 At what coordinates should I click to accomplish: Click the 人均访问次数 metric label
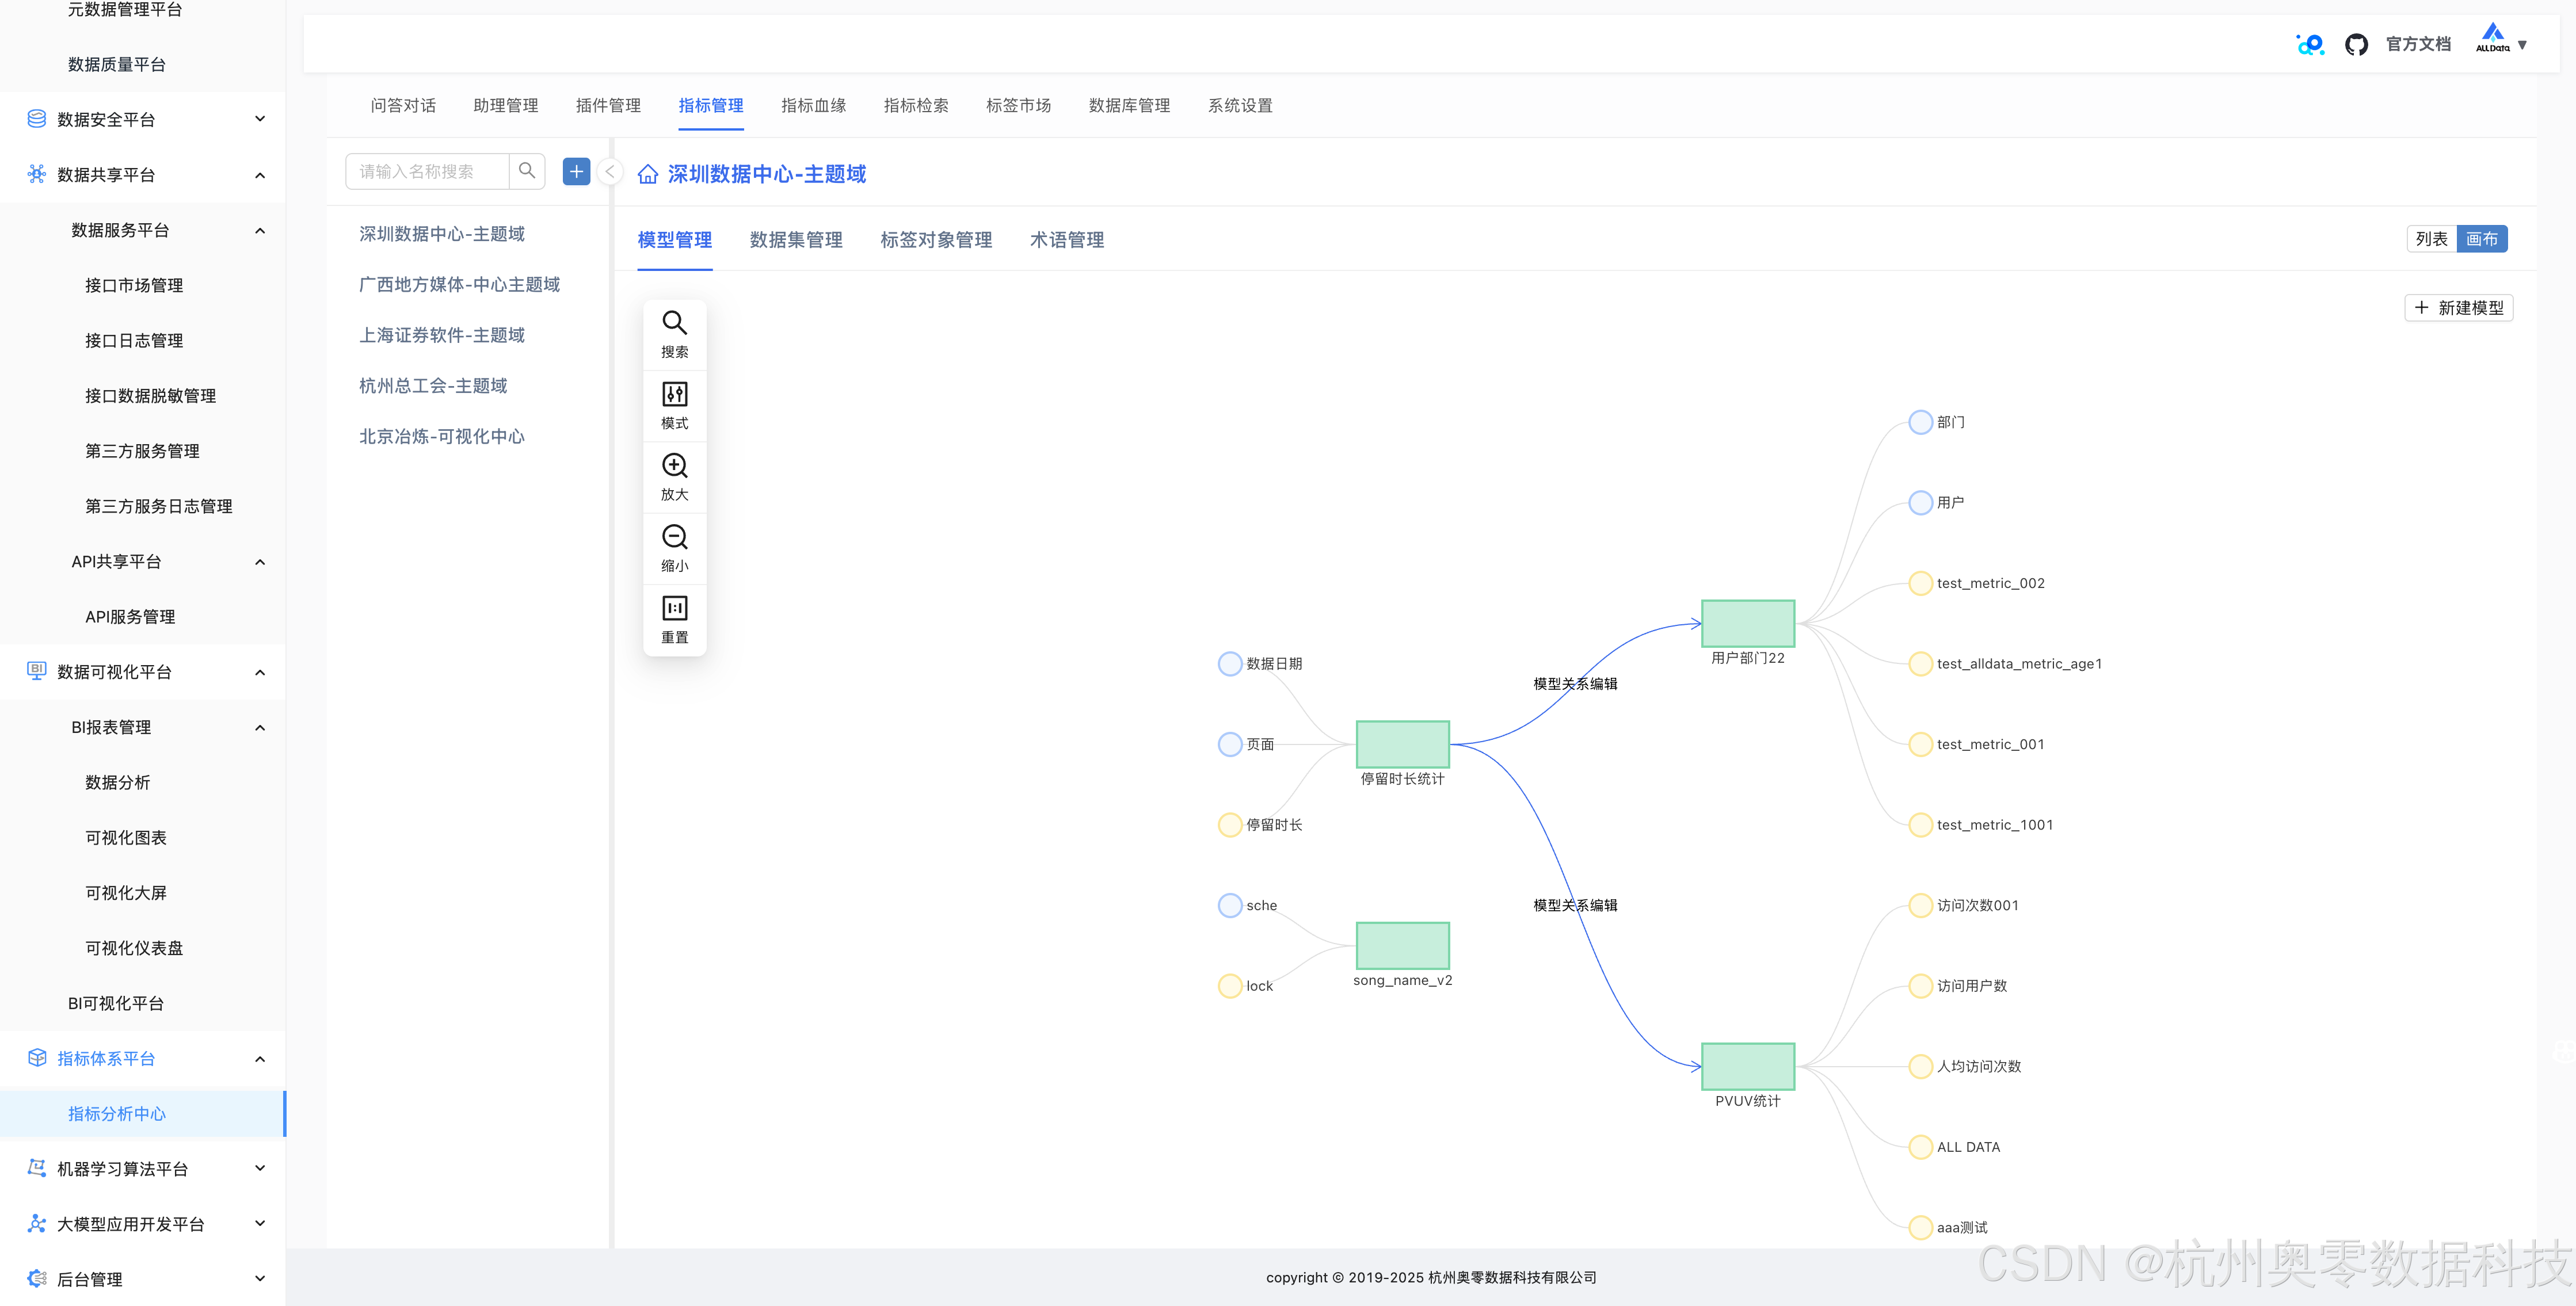click(1979, 1066)
